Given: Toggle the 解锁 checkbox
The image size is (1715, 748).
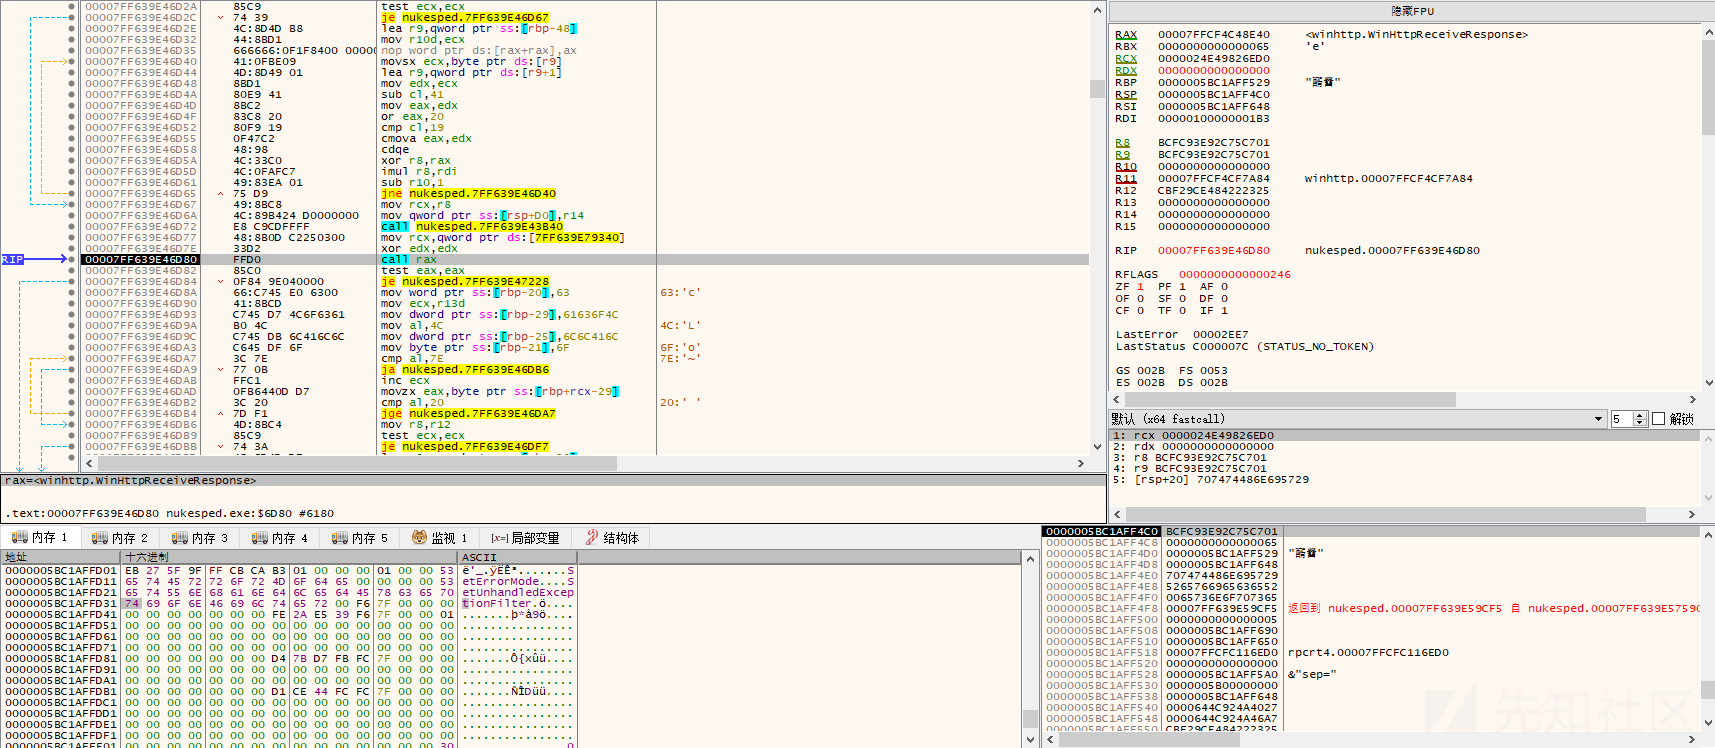Looking at the screenshot, I should [x=1659, y=419].
